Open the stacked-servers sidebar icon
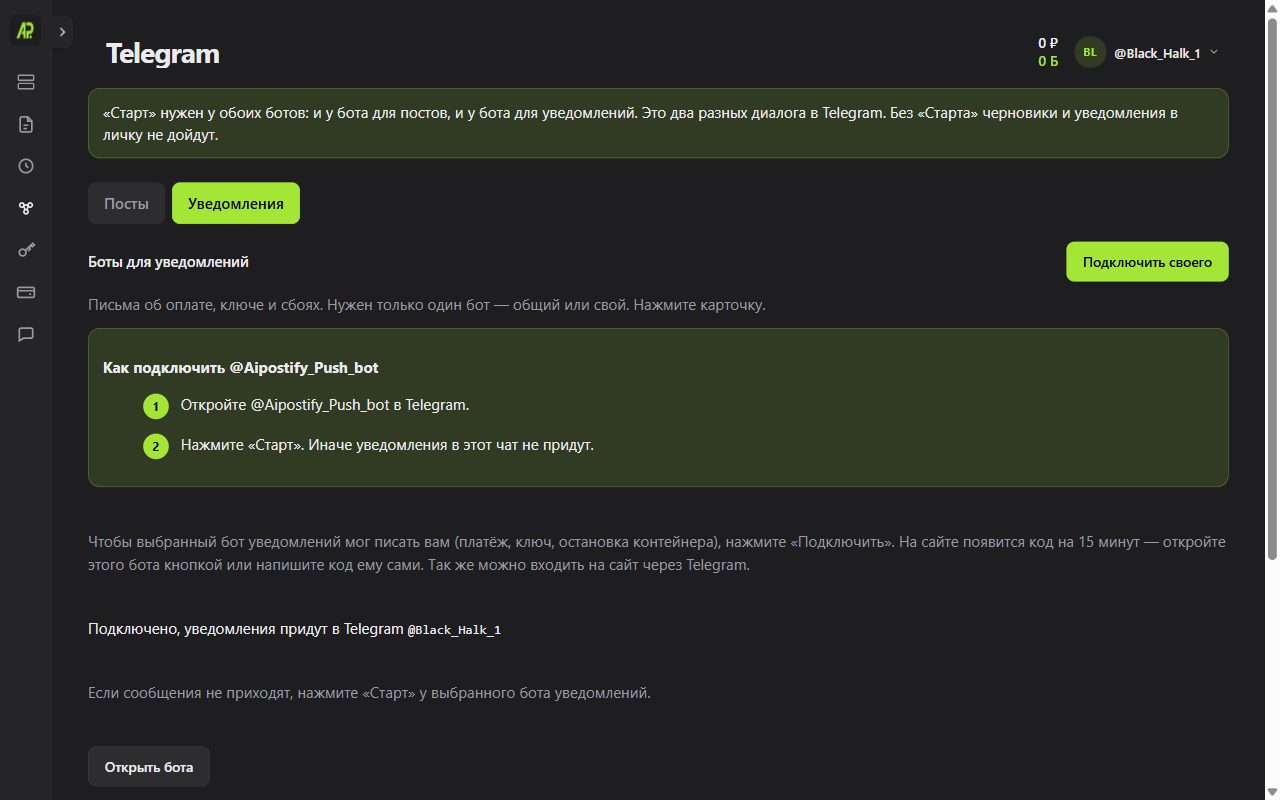Viewport: 1280px width, 800px height. [x=26, y=82]
